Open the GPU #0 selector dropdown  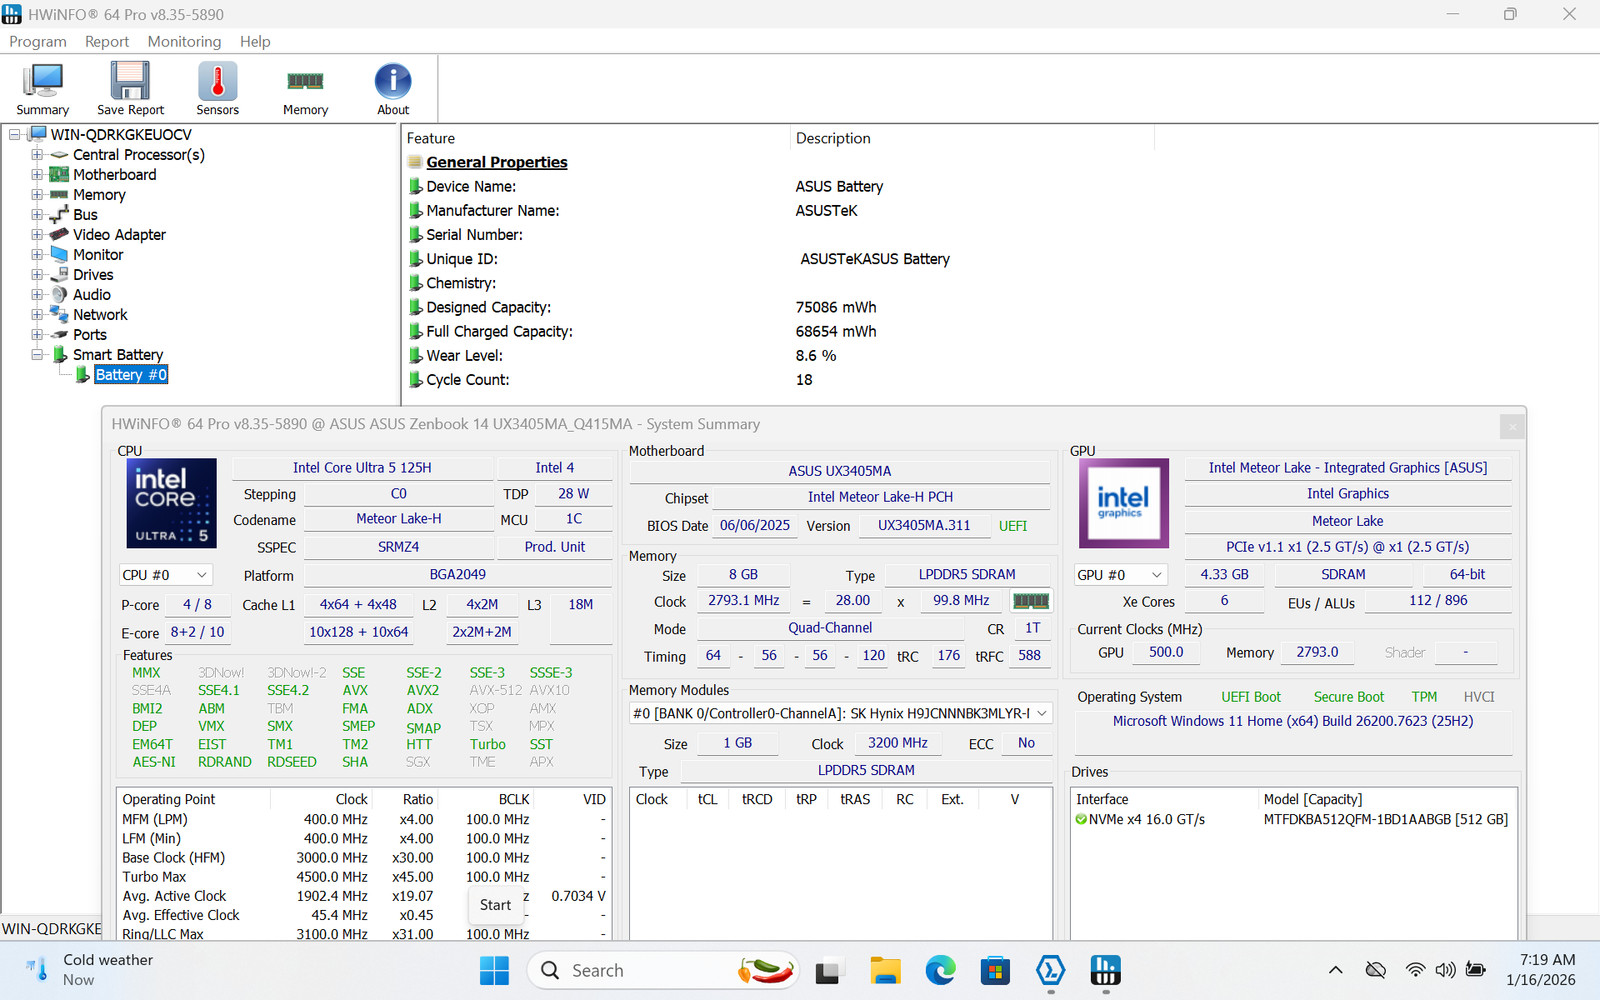click(x=1121, y=575)
